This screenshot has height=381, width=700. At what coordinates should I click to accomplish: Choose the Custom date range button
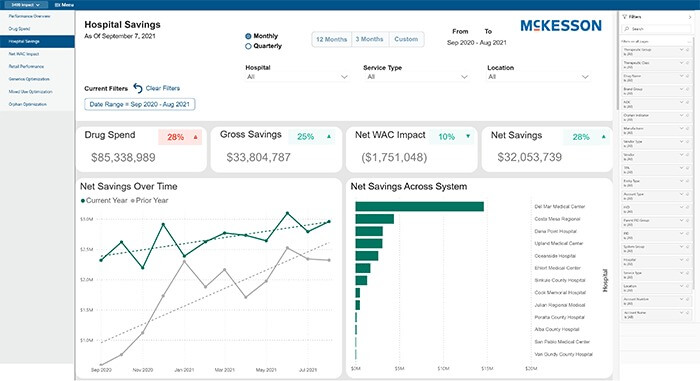(406, 39)
